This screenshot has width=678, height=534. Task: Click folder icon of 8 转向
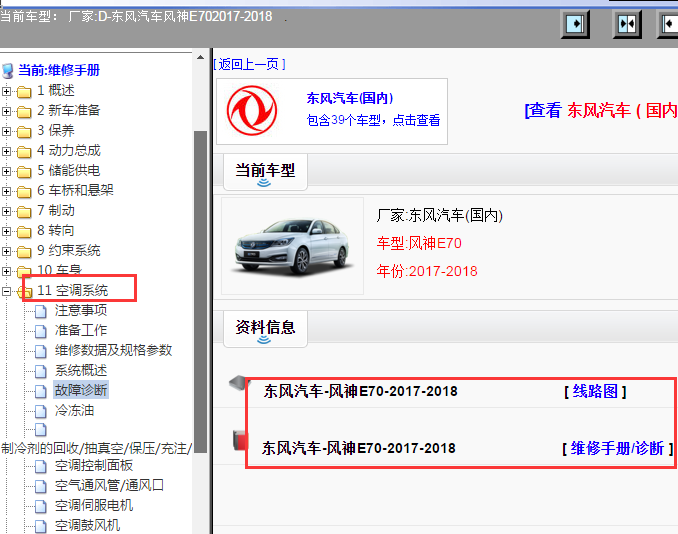coord(24,231)
